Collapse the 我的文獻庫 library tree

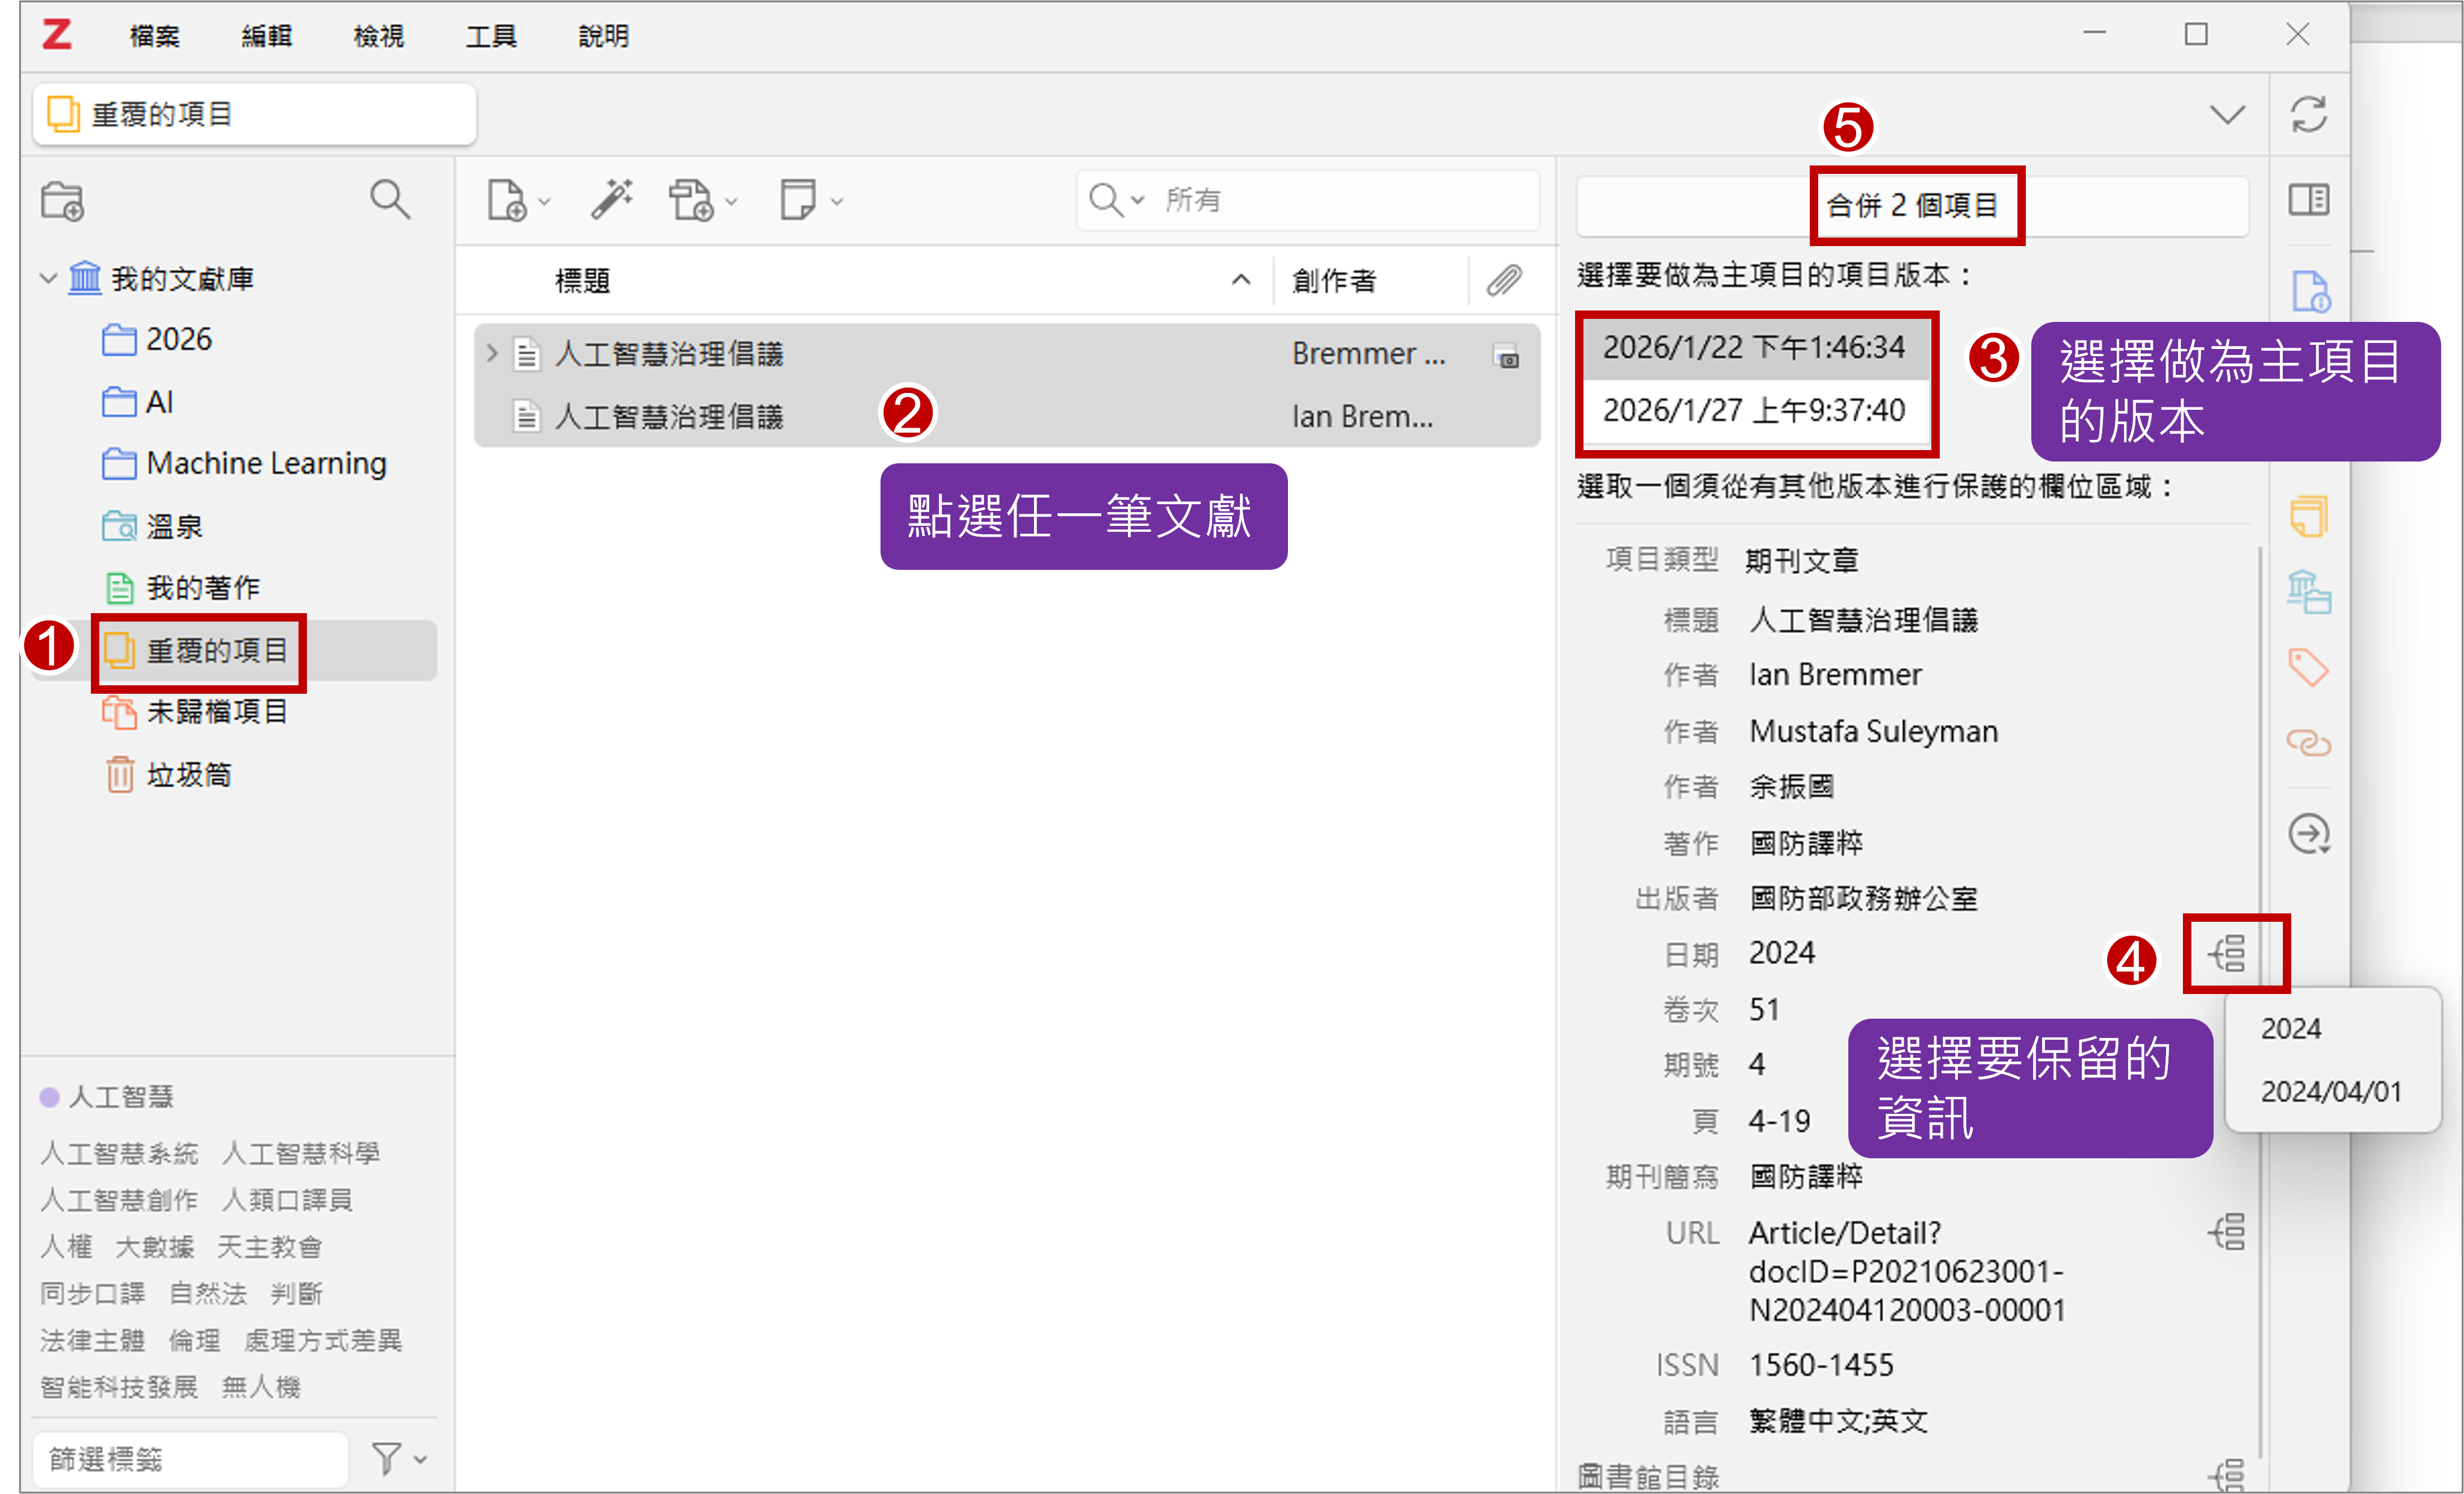pos(48,278)
